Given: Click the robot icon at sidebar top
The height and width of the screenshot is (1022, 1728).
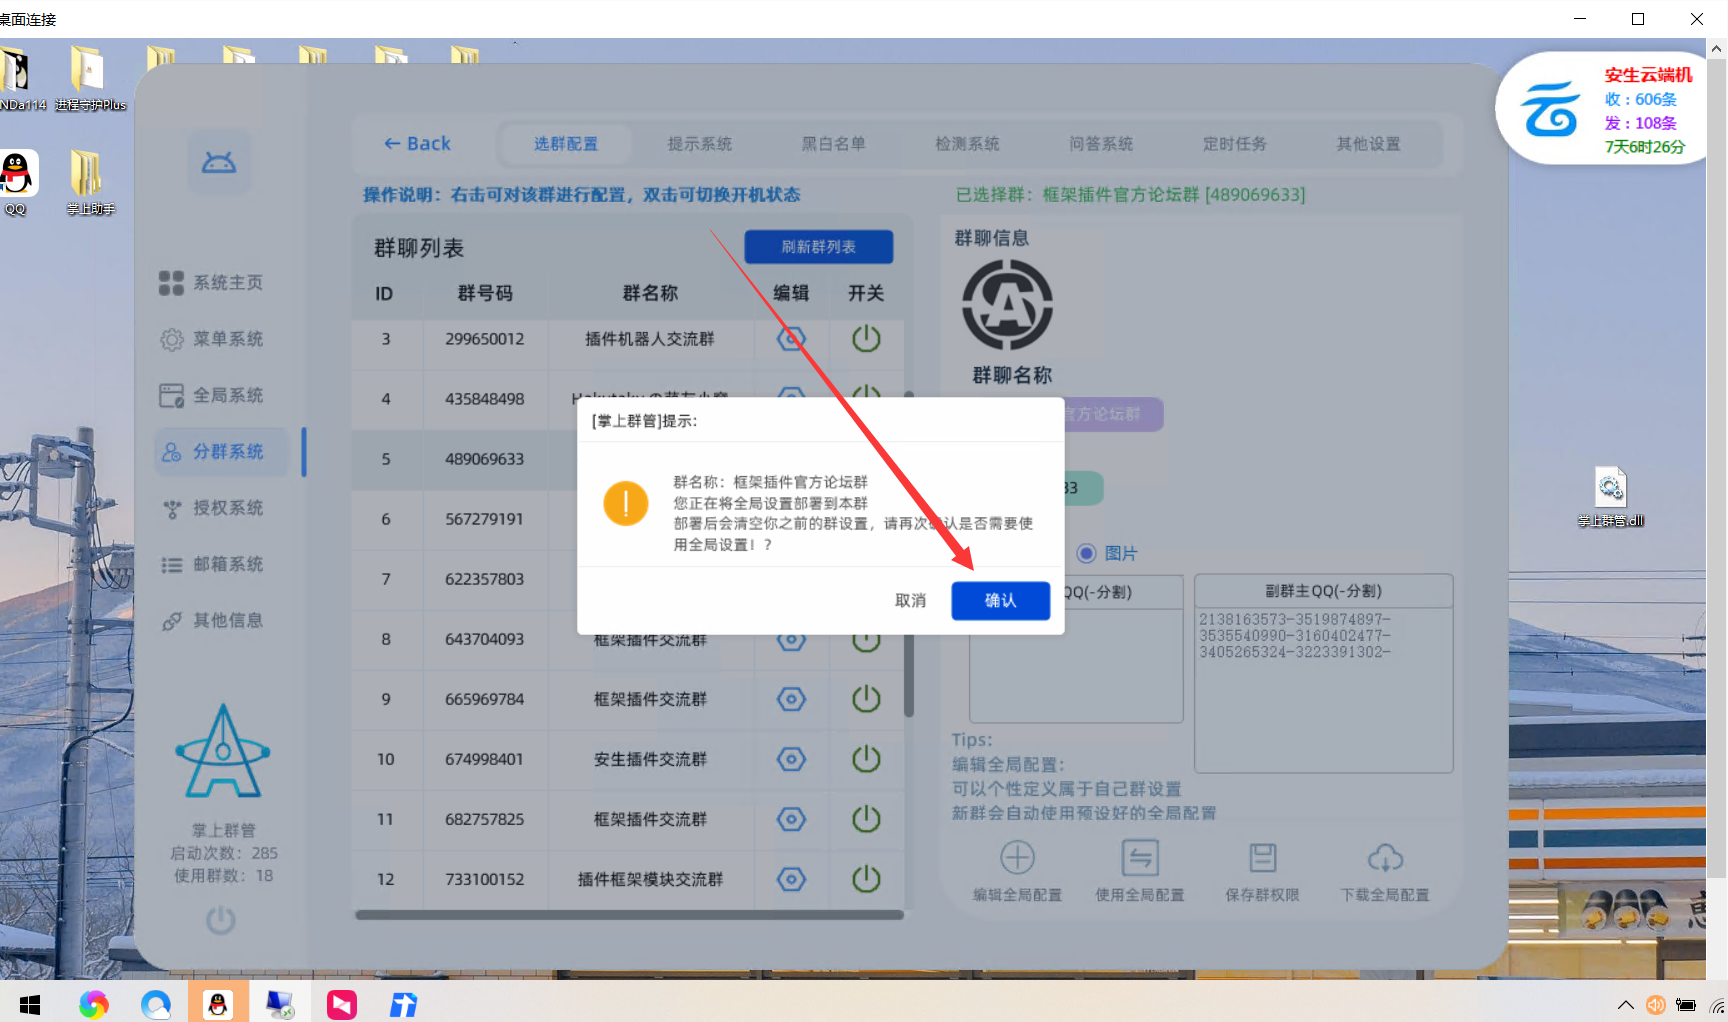Looking at the screenshot, I should (x=219, y=162).
